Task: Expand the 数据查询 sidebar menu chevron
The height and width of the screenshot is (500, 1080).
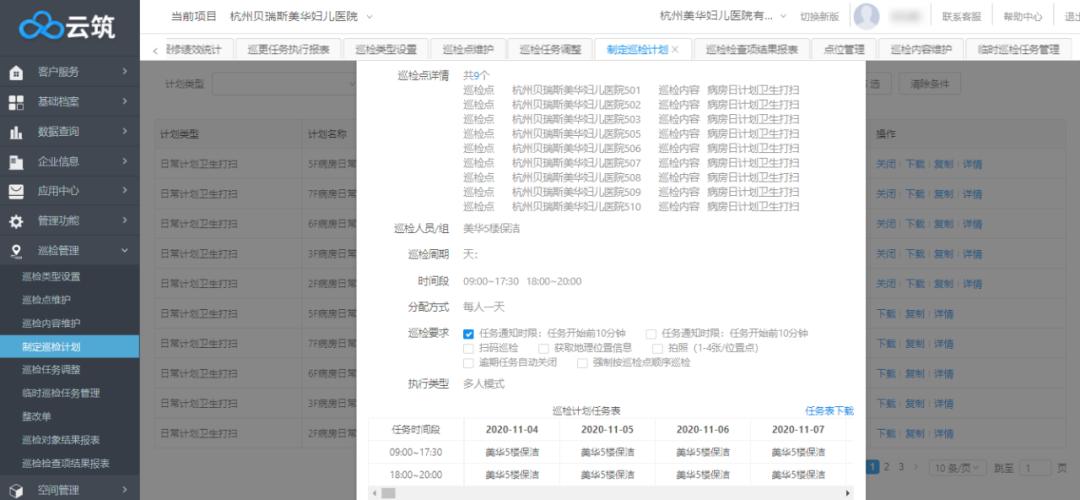Action: tap(125, 131)
